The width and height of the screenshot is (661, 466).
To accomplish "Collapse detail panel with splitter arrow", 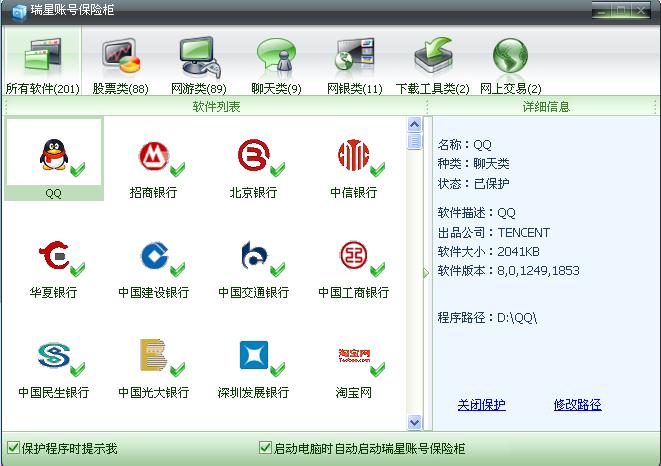I will pyautogui.click(x=426, y=273).
